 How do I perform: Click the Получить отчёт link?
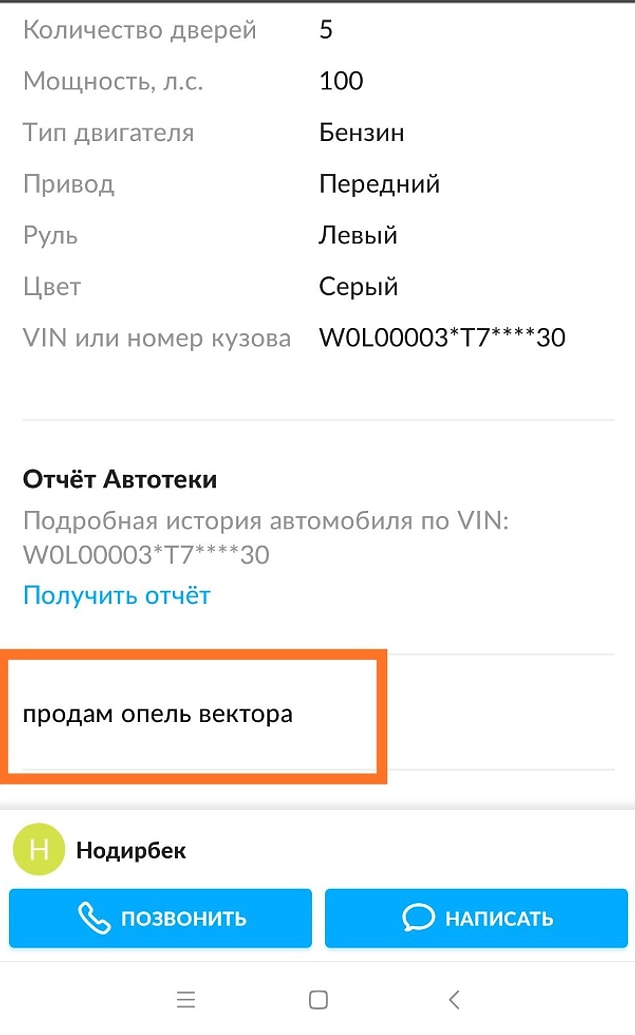(x=117, y=595)
